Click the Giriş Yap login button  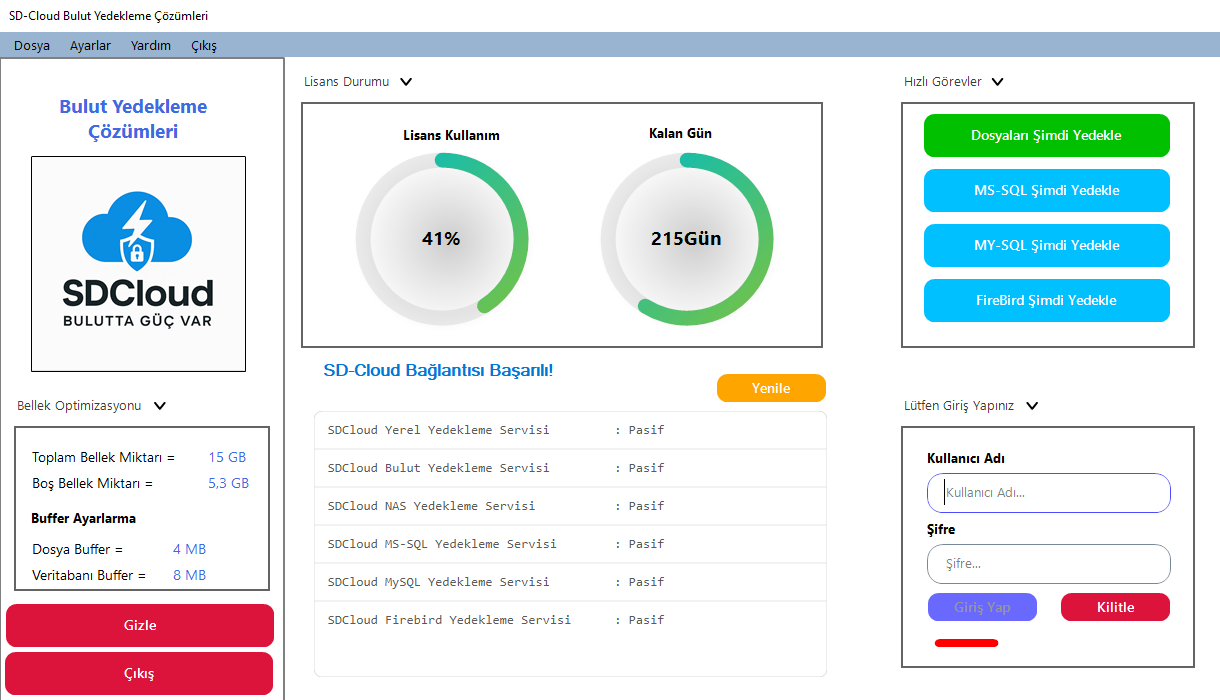pos(982,607)
